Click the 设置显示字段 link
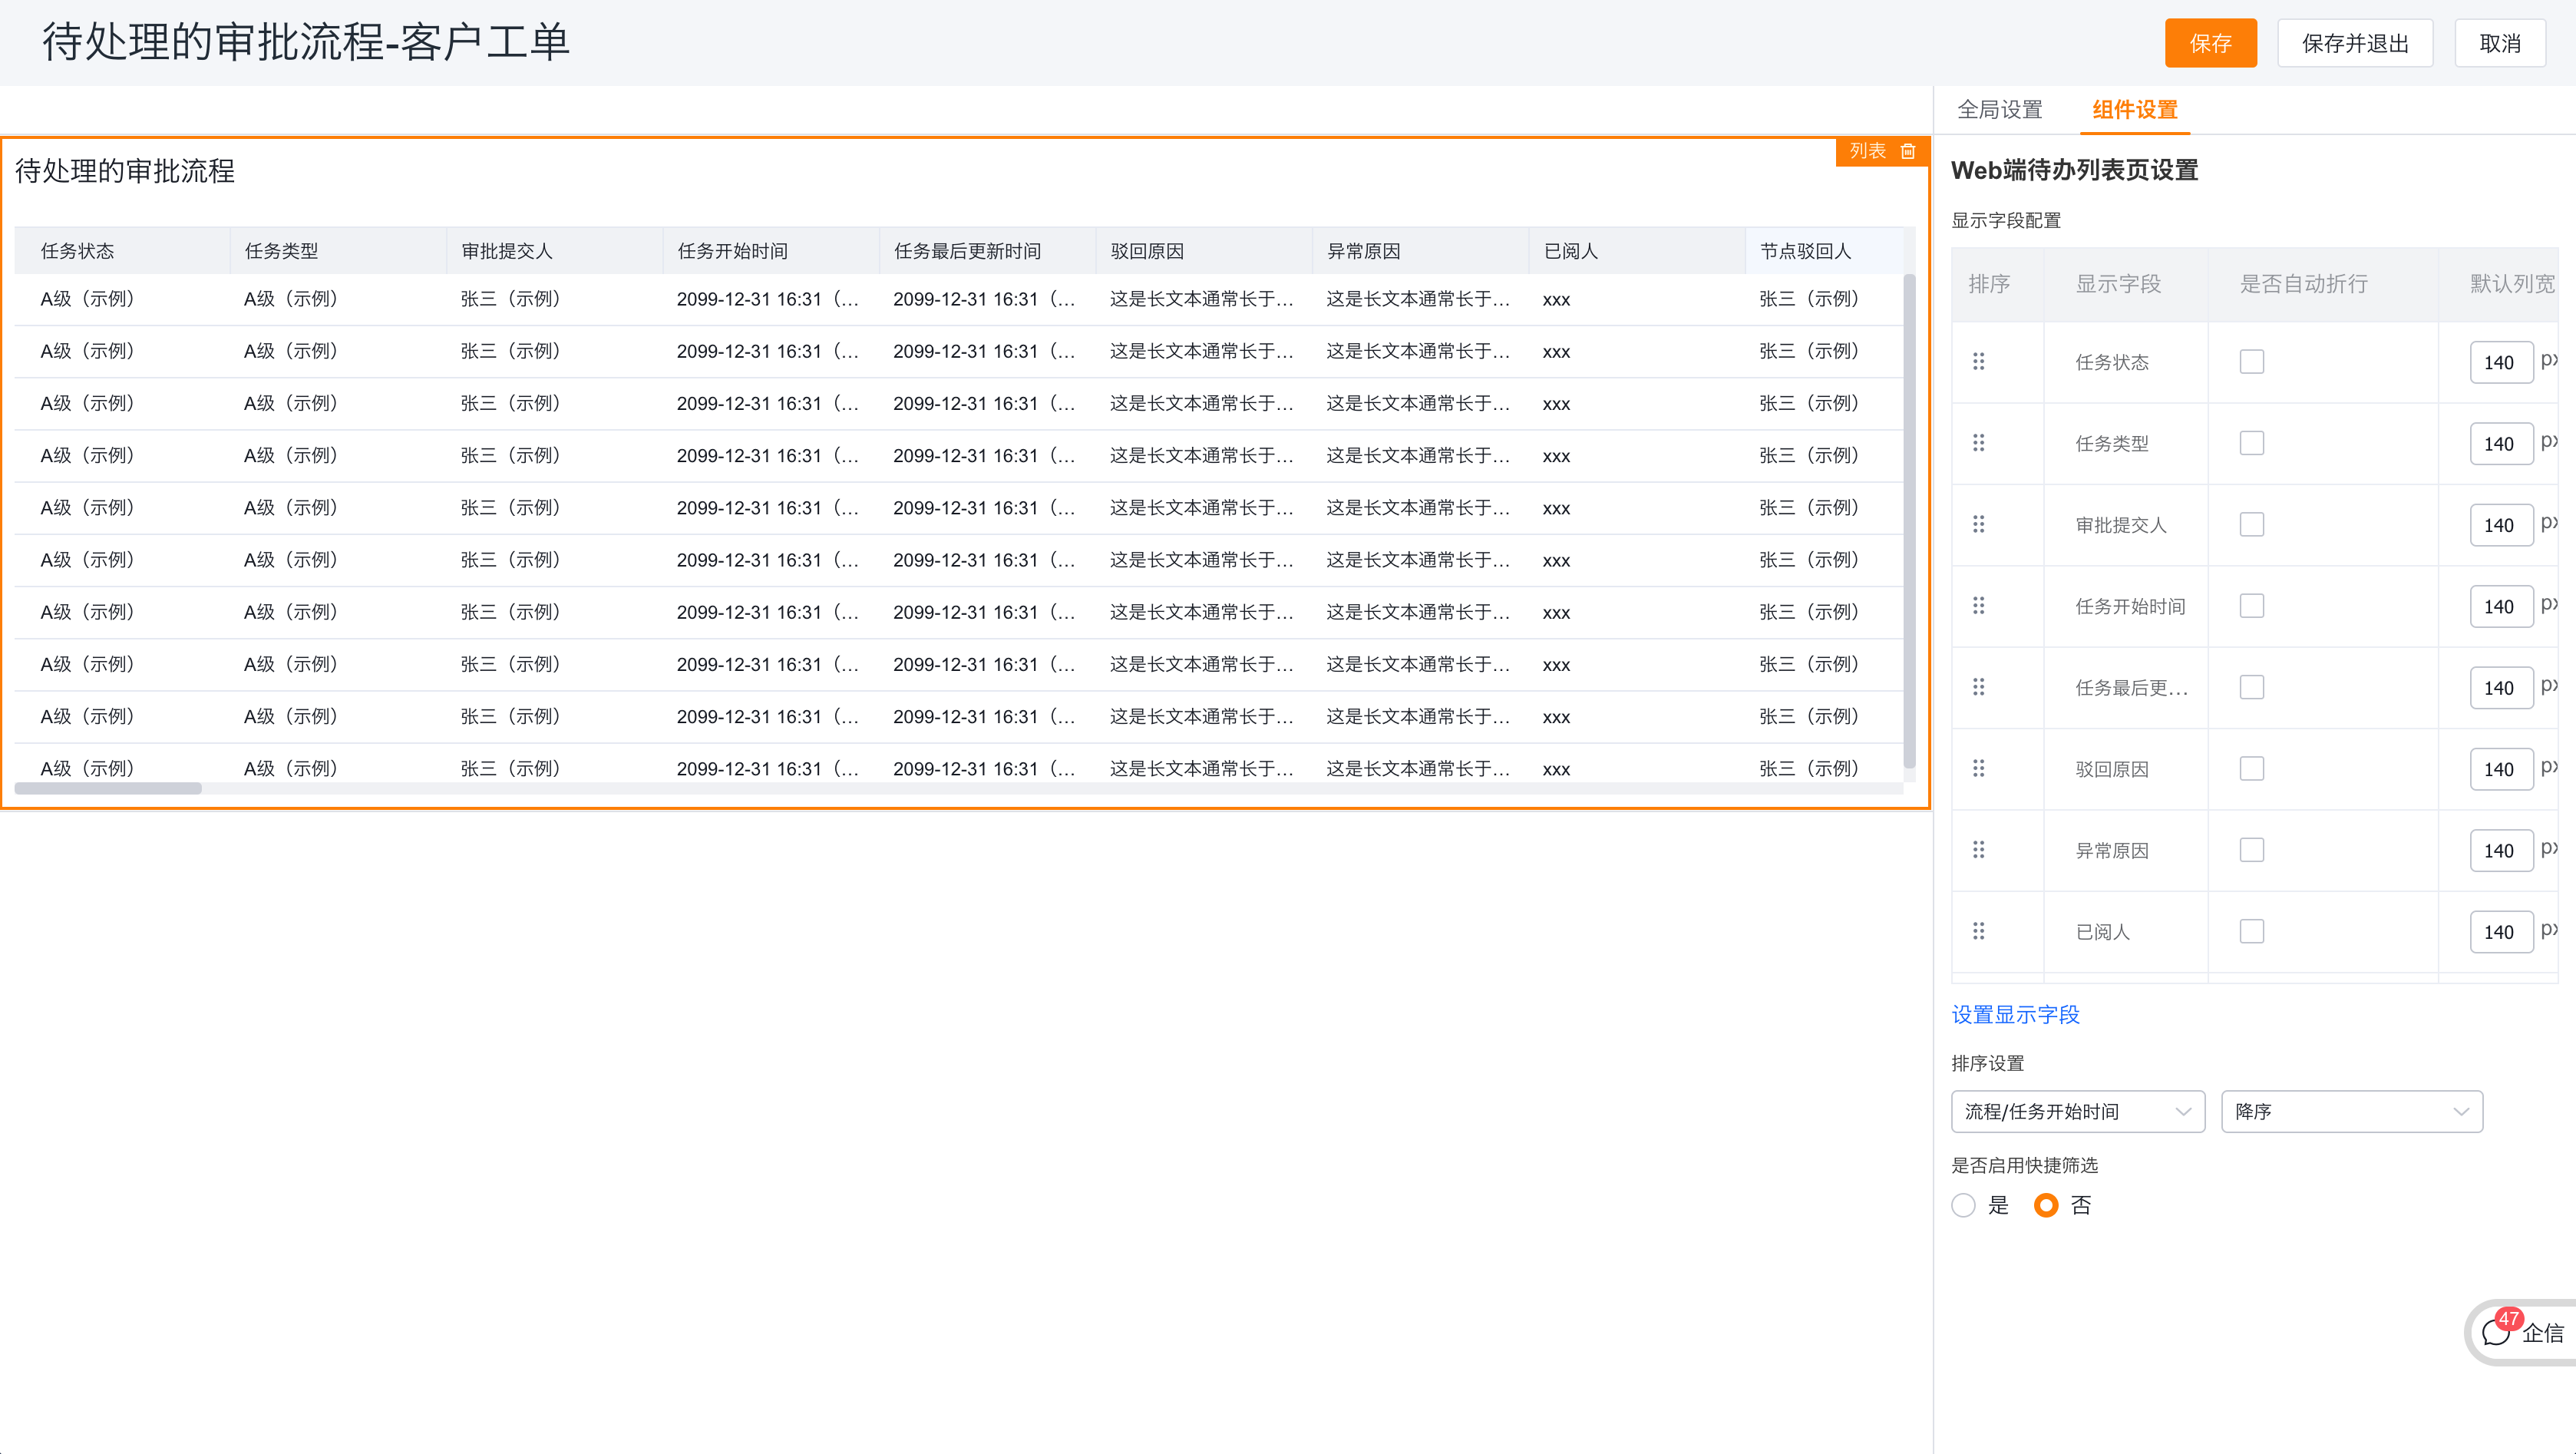The width and height of the screenshot is (2576, 1454). [x=2015, y=1014]
